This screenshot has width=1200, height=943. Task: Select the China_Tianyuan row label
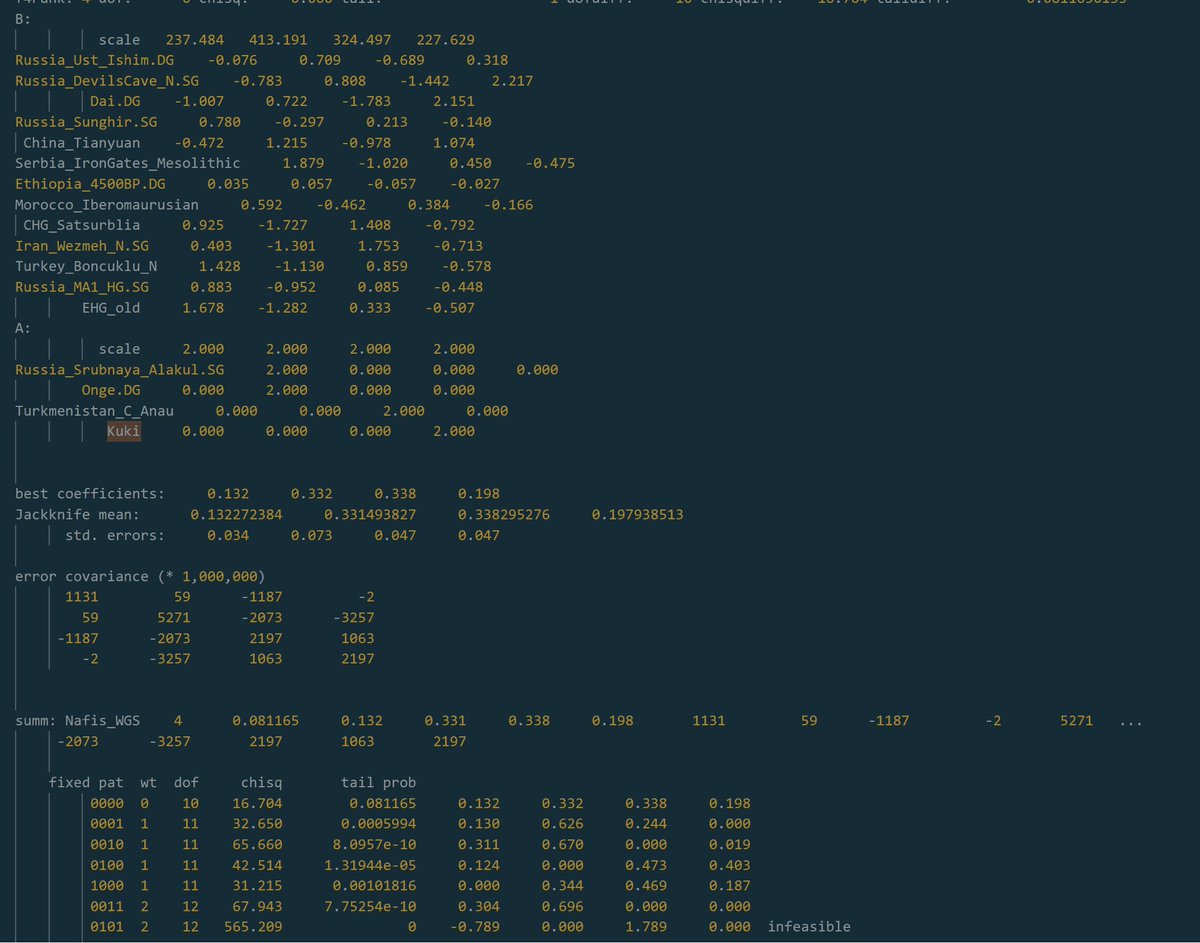pyautogui.click(x=82, y=143)
